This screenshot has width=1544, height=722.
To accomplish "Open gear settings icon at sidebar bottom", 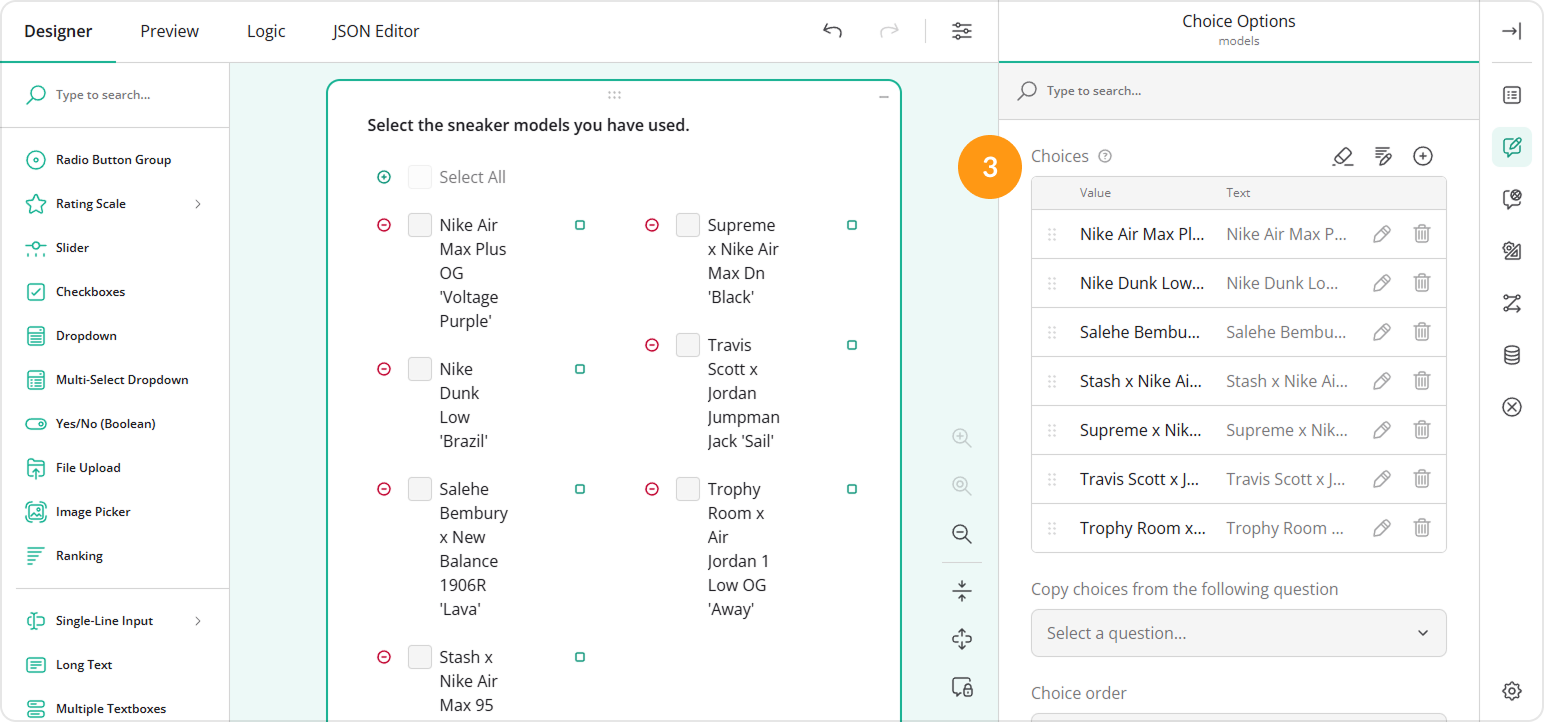I will 1512,691.
